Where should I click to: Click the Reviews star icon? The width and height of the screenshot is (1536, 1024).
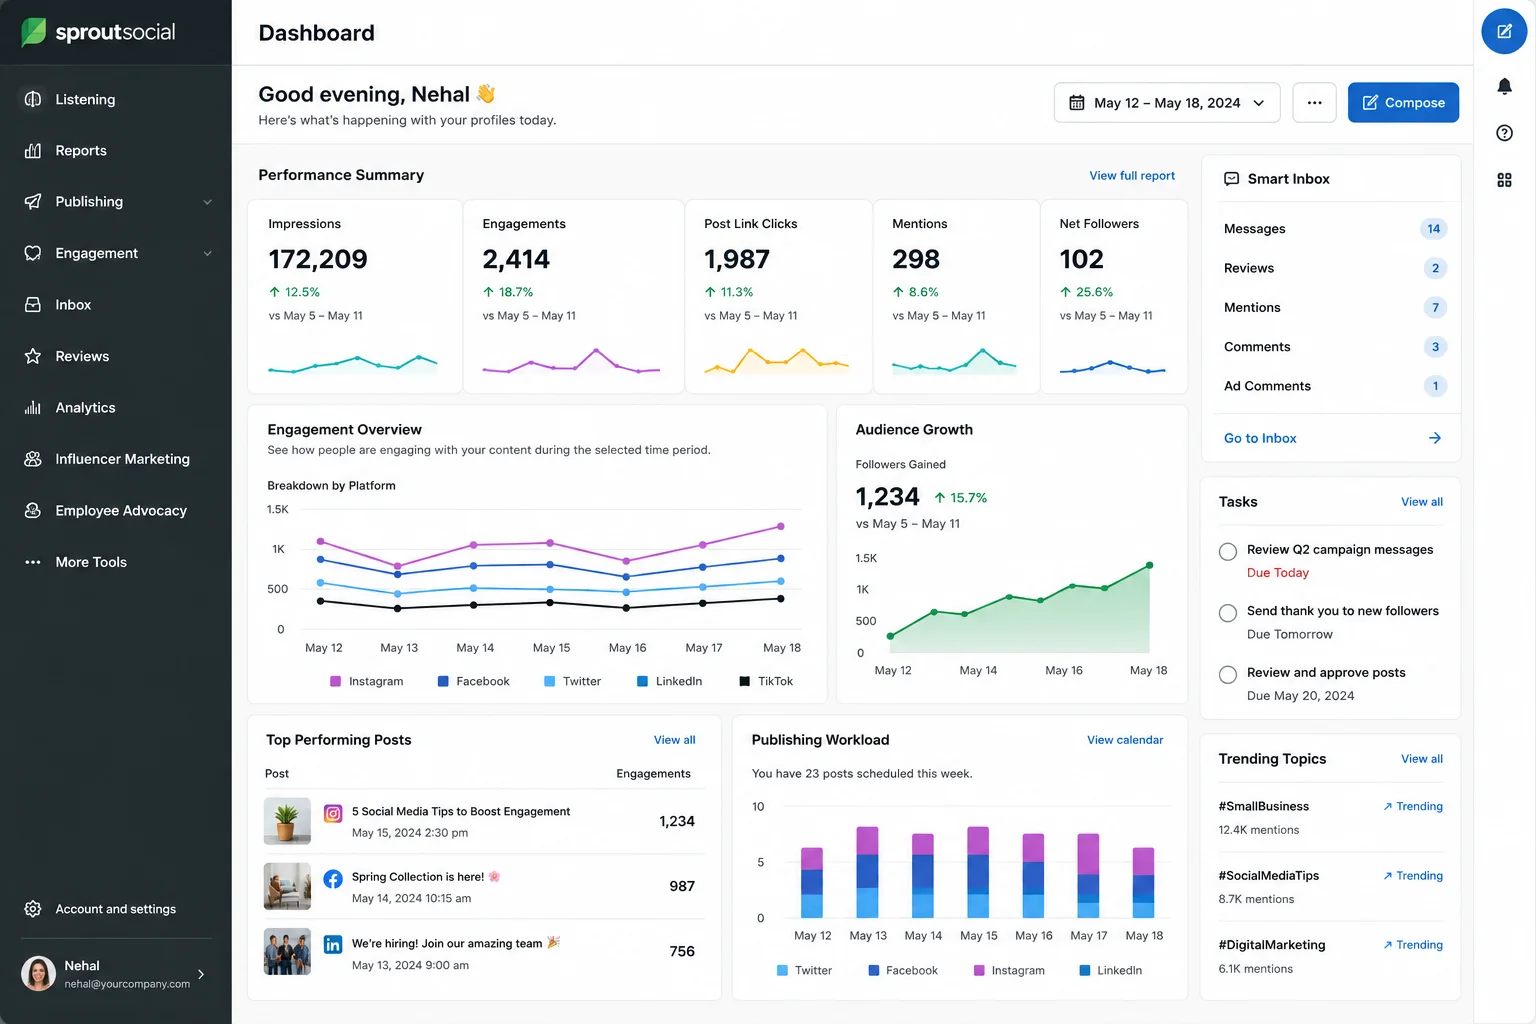pos(33,356)
